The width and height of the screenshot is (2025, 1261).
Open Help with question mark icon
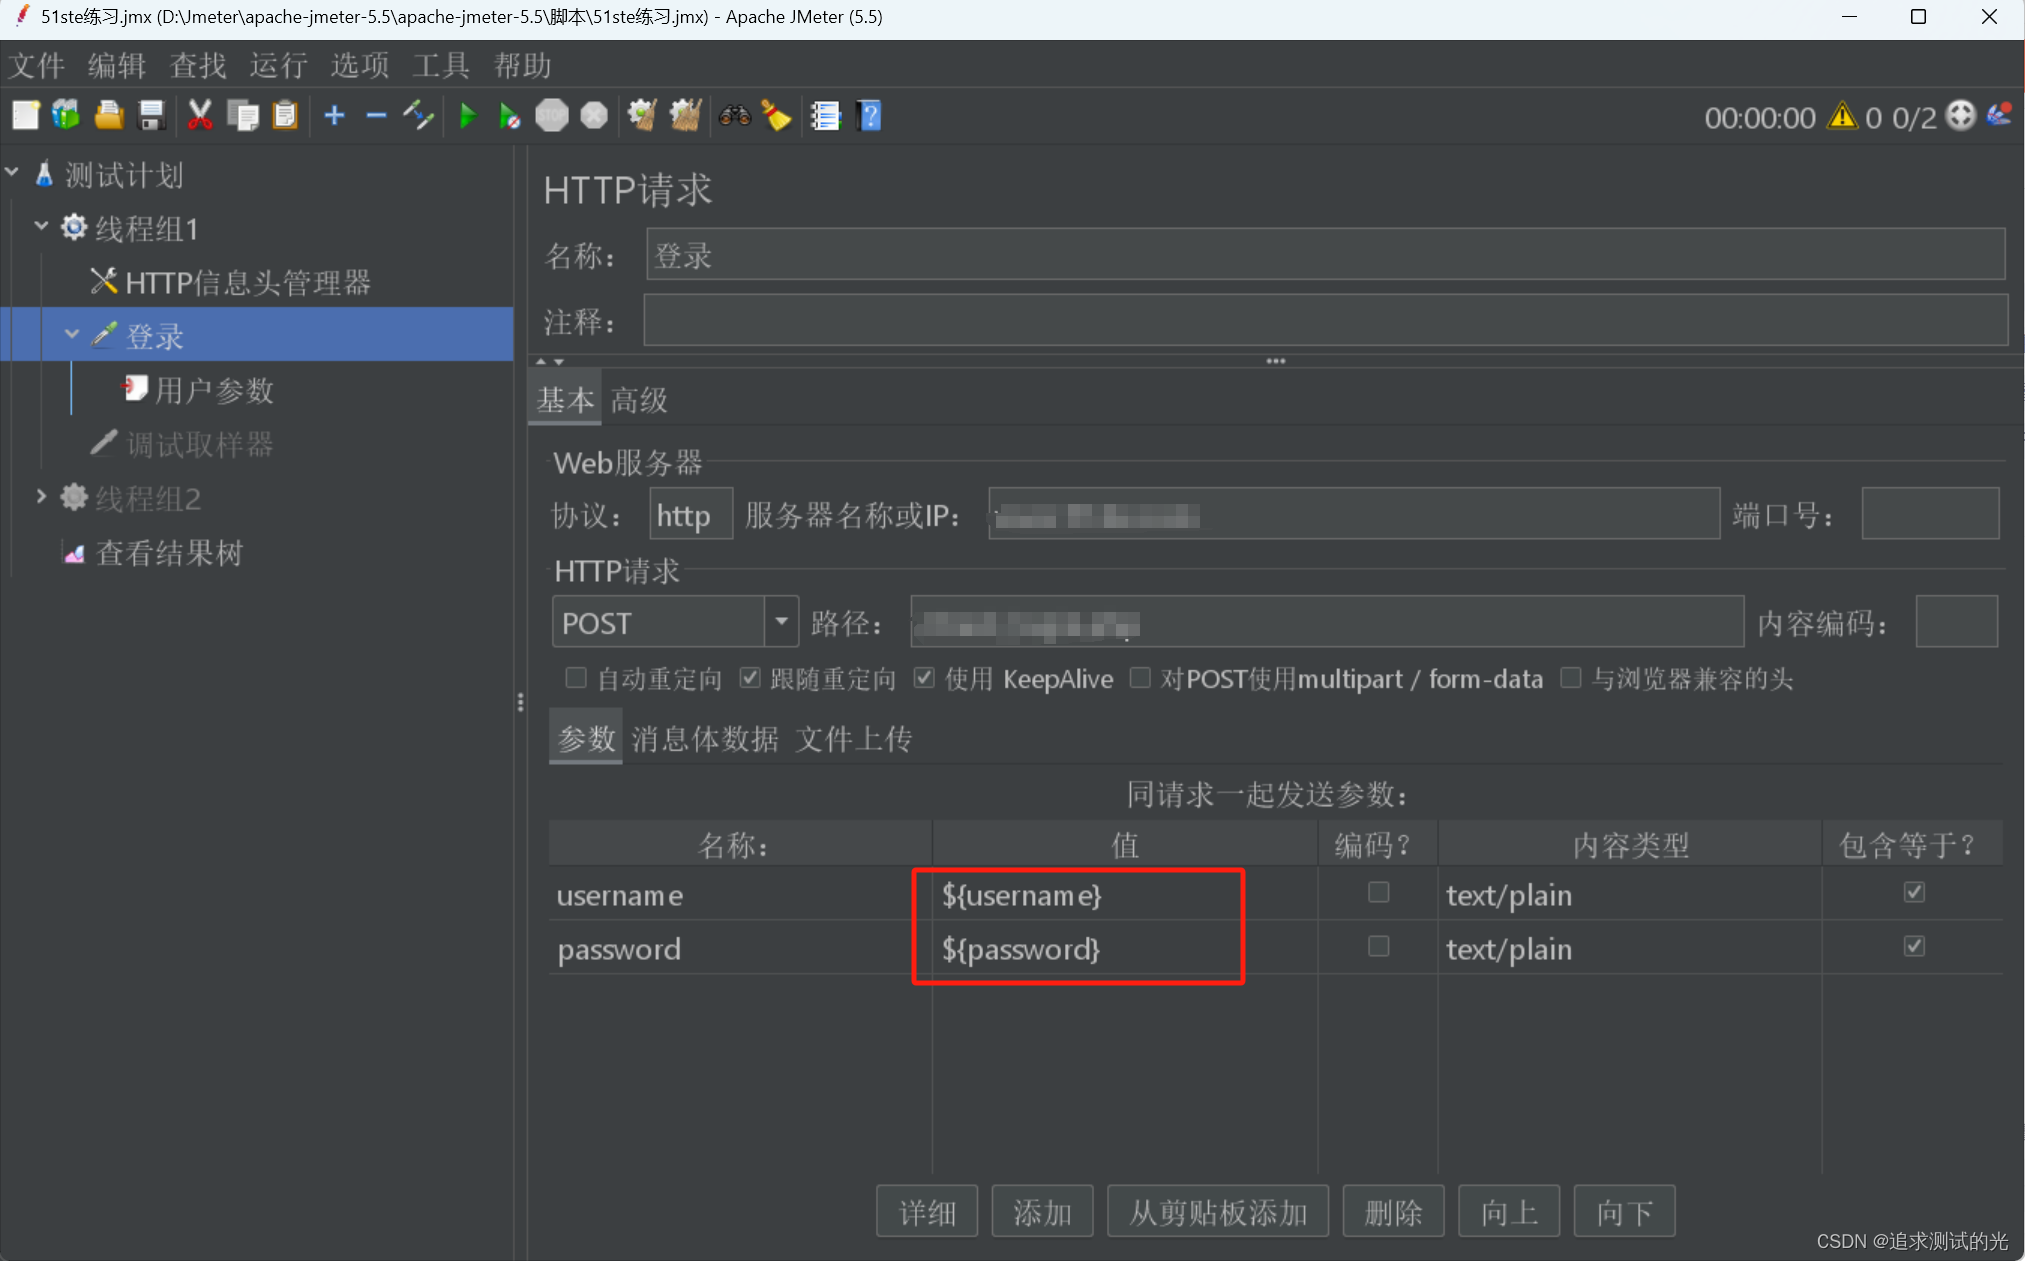coord(870,116)
